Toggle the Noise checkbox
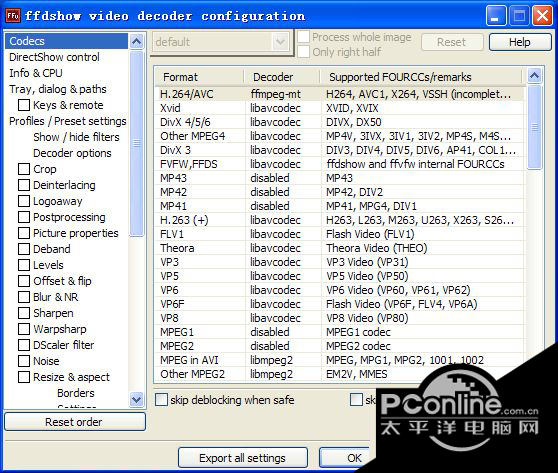The image size is (558, 473). click(24, 361)
